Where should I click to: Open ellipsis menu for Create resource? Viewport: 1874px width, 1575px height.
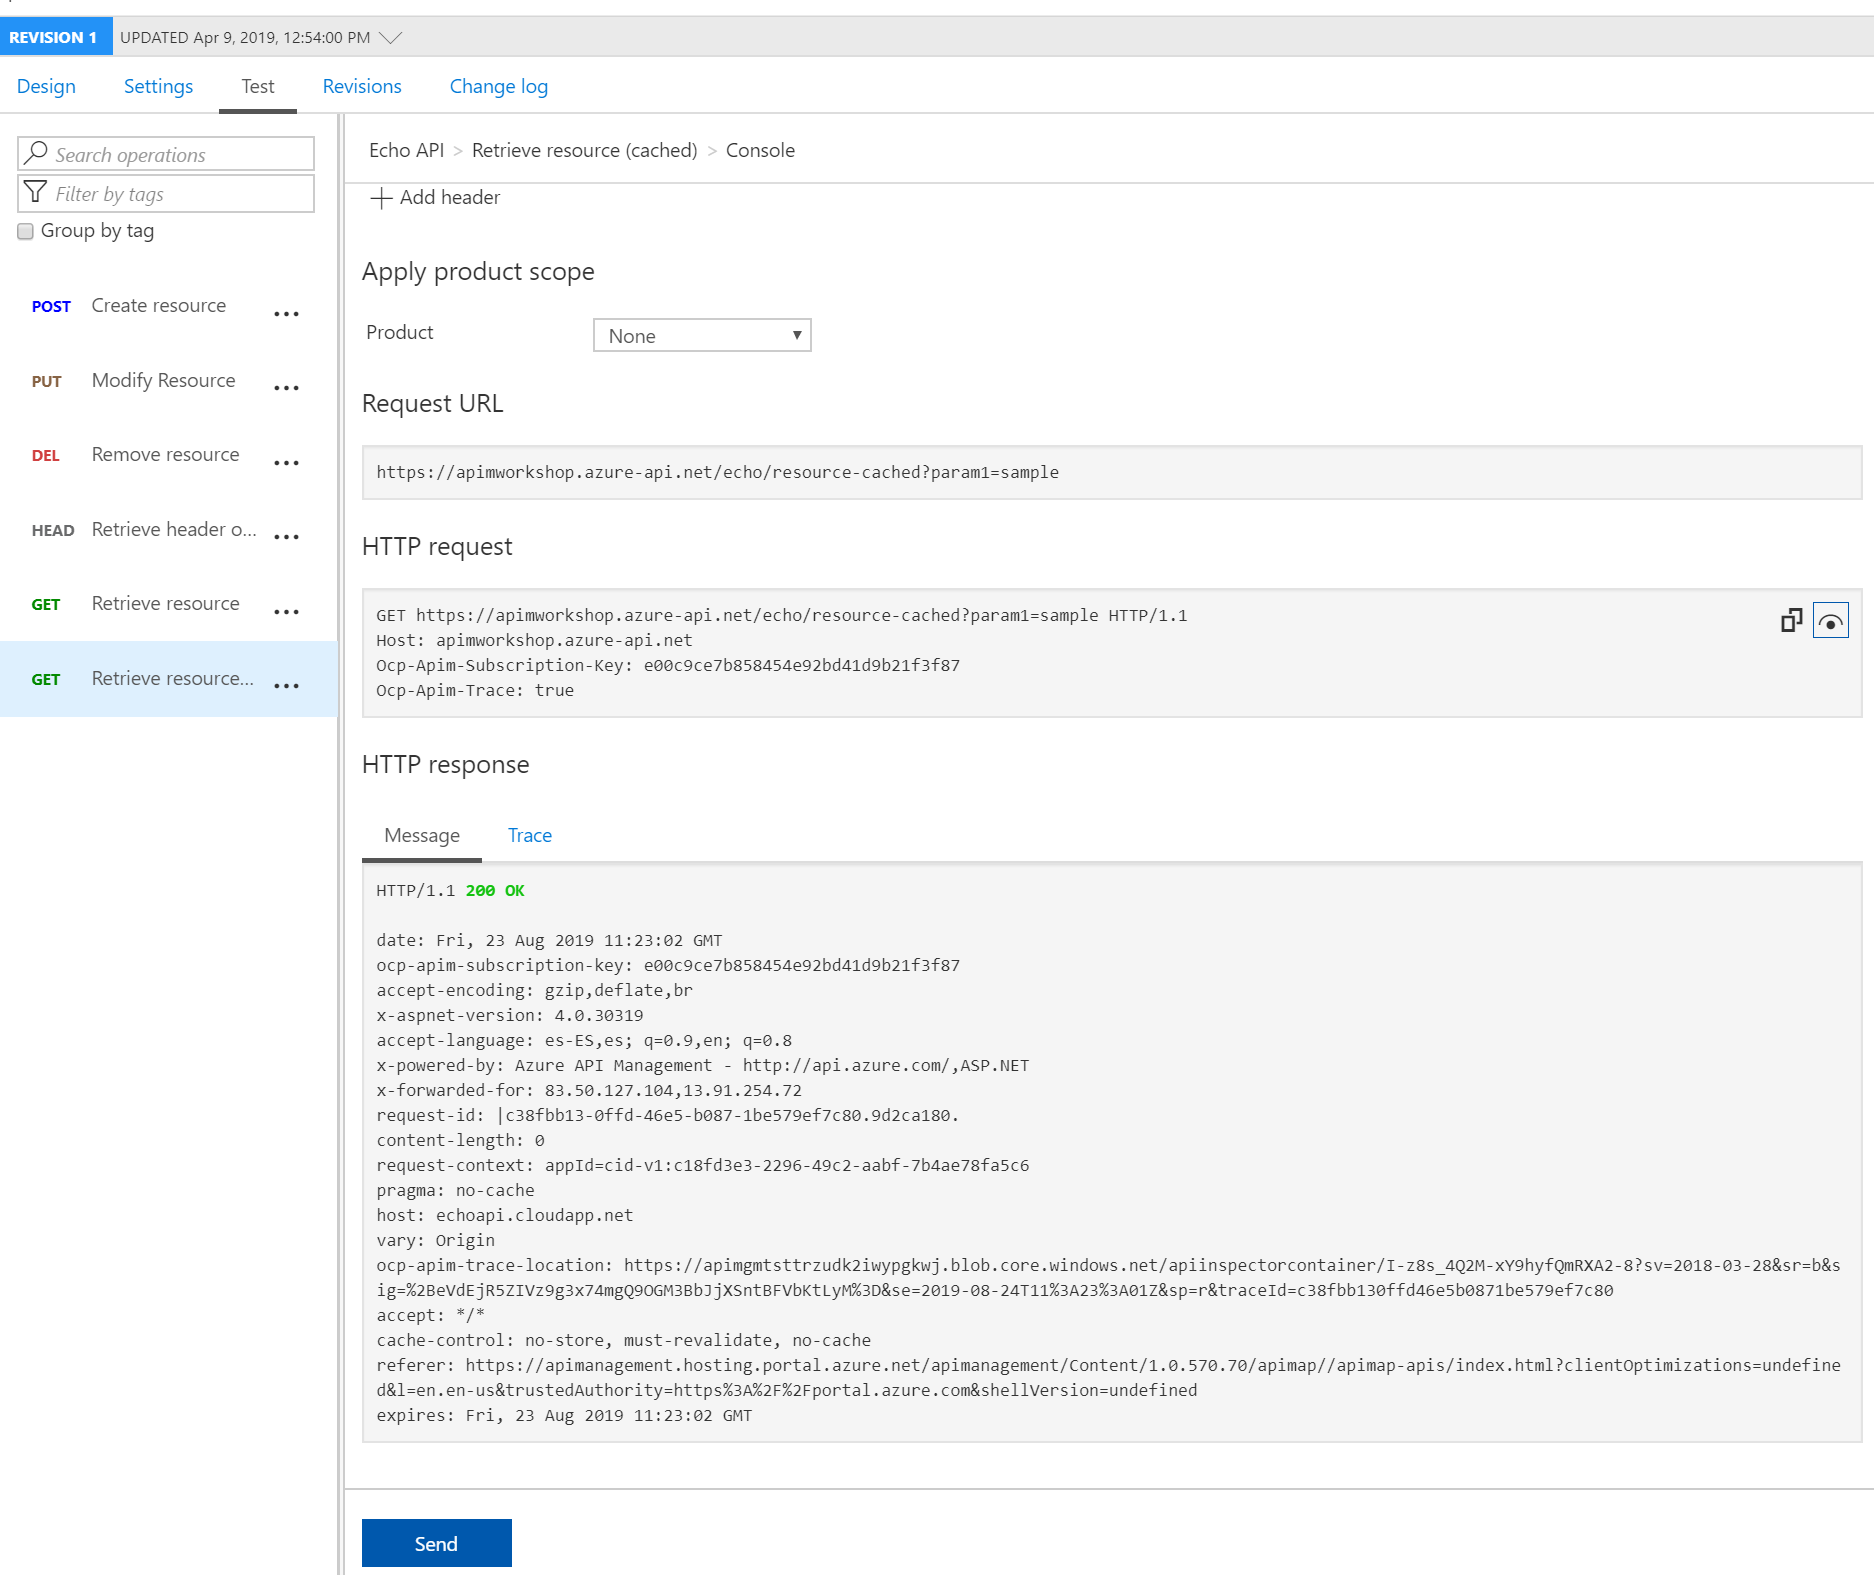click(x=286, y=314)
